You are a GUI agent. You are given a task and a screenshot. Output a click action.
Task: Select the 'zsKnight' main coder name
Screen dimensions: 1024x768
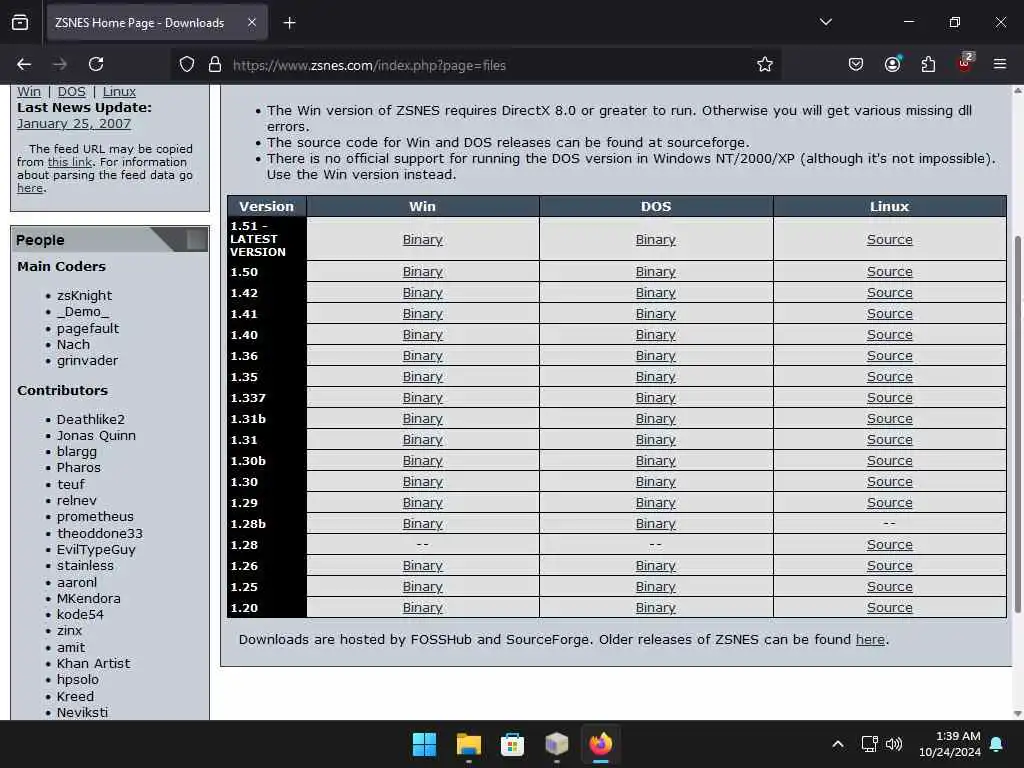point(84,295)
